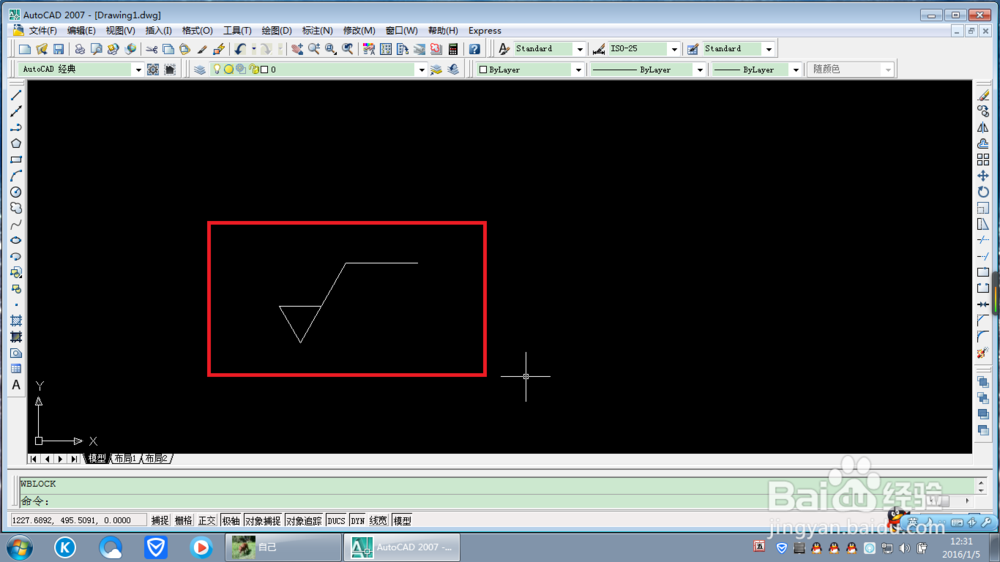
Task: Open the Express menu
Action: click(485, 31)
